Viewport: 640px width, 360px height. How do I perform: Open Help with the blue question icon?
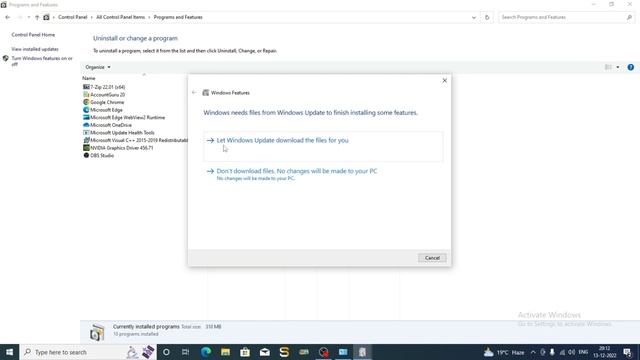coord(631,67)
